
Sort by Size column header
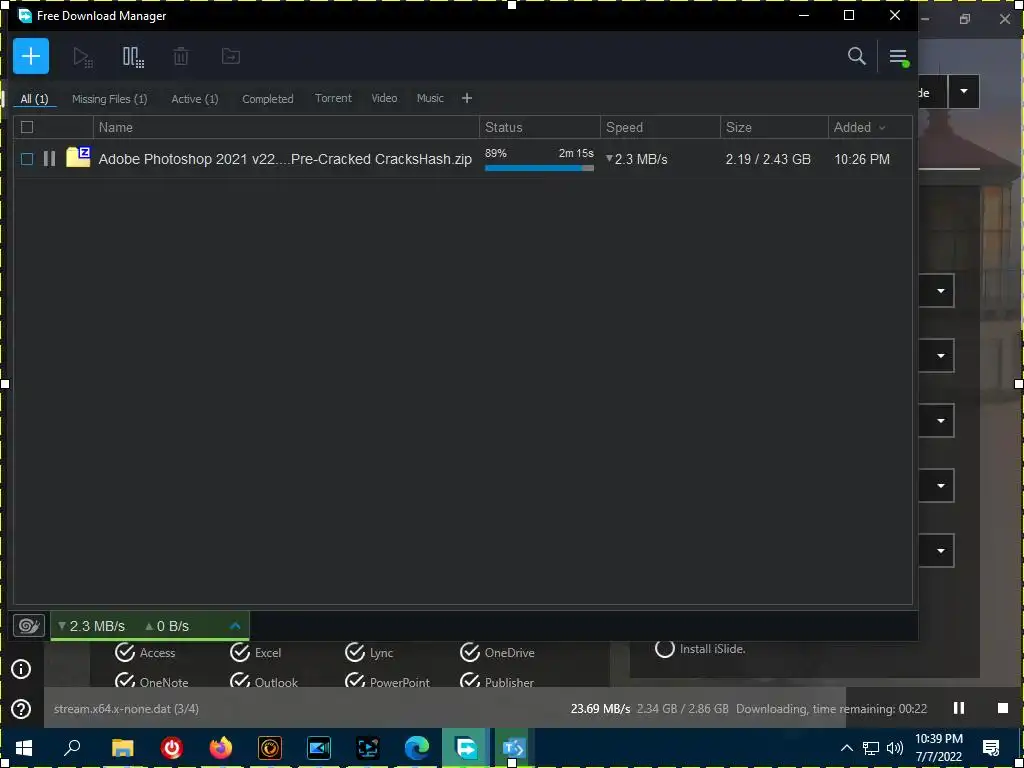pyautogui.click(x=774, y=127)
